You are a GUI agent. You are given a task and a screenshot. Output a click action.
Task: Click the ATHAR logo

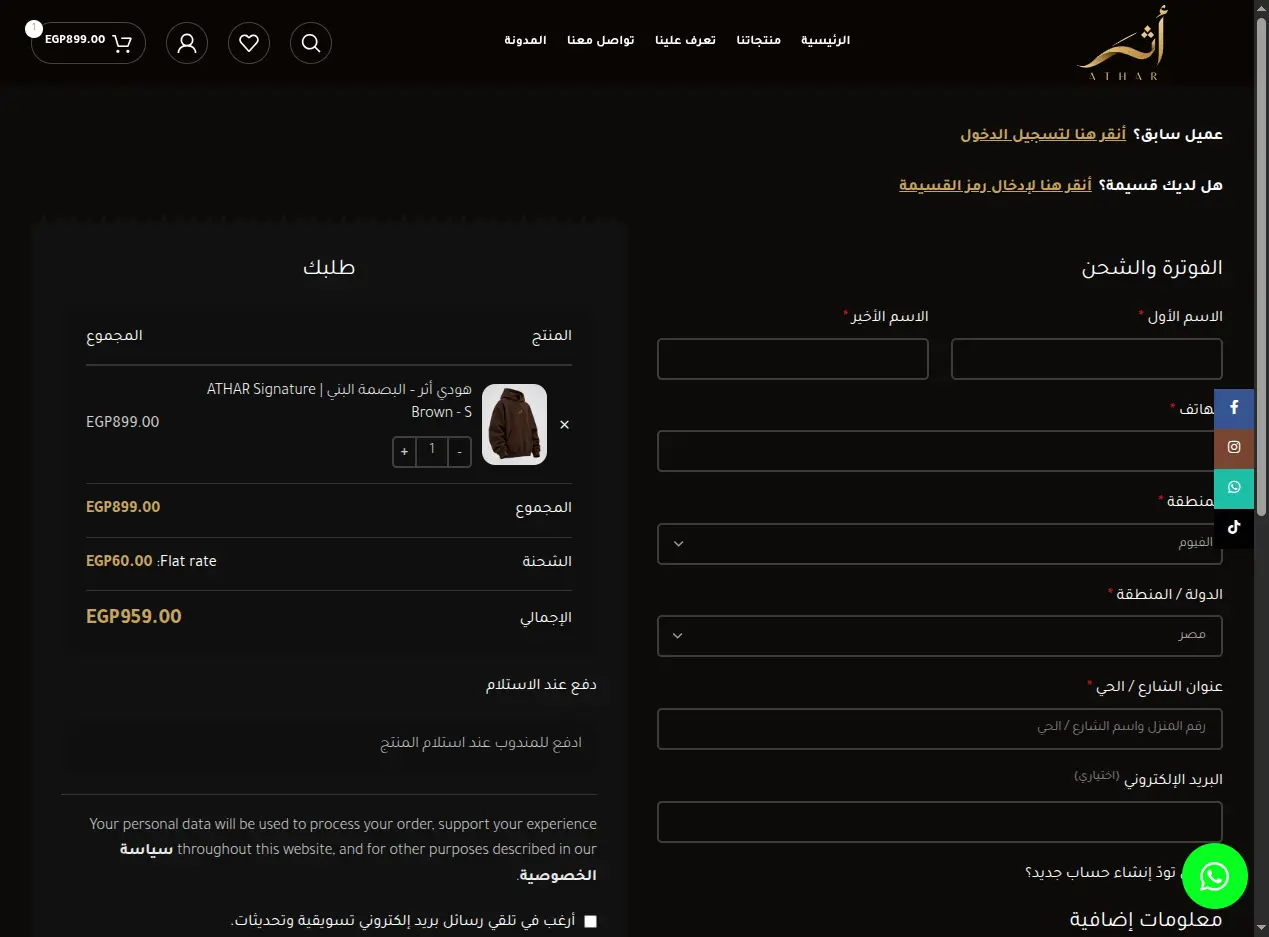(x=1122, y=43)
